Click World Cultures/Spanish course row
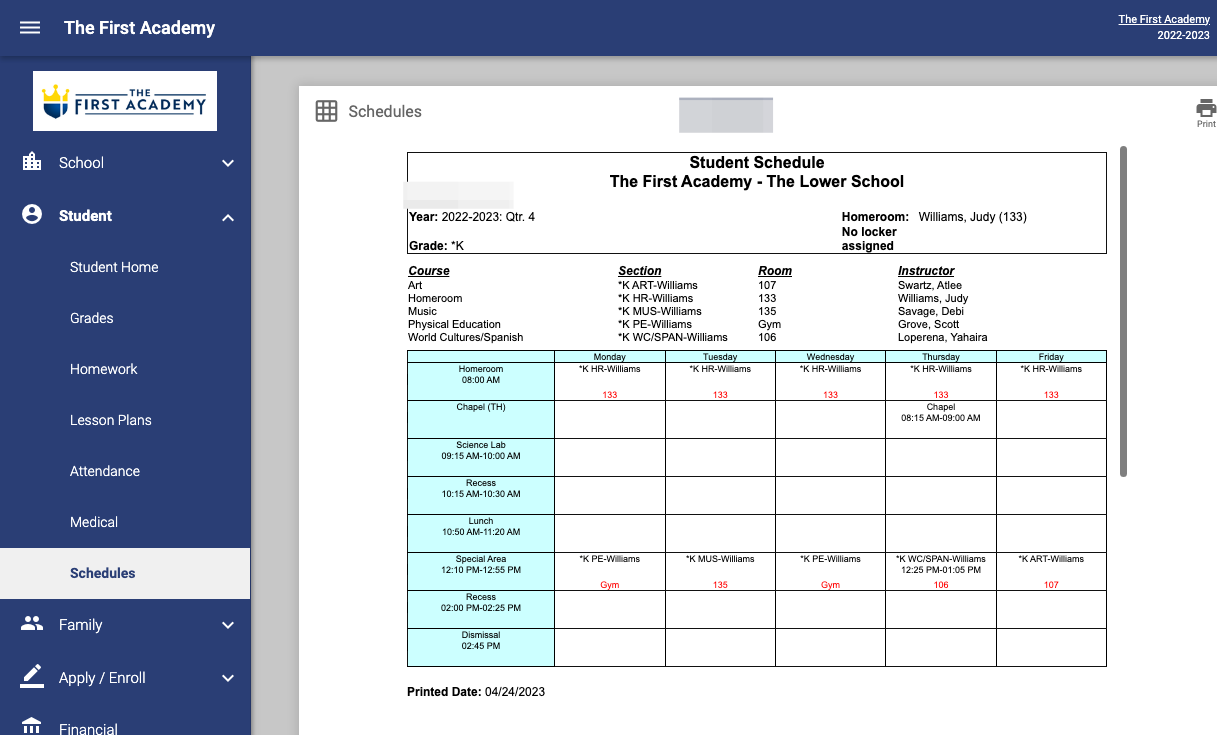The height and width of the screenshot is (735, 1217). pos(465,337)
